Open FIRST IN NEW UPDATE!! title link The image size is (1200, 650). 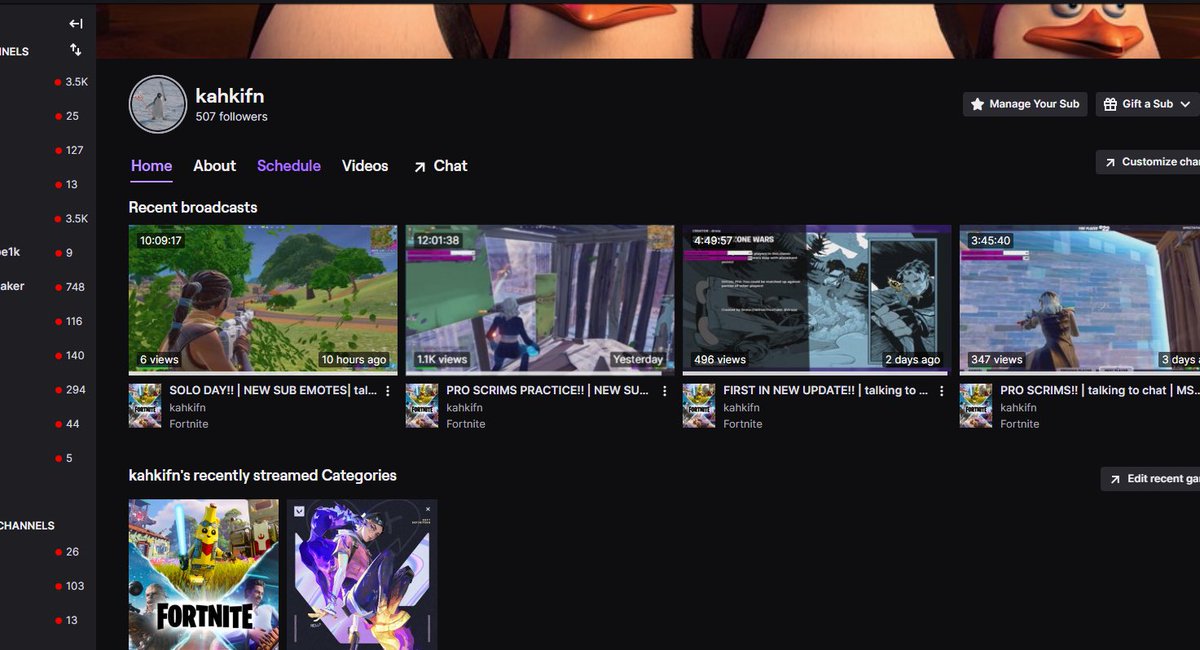(x=826, y=391)
